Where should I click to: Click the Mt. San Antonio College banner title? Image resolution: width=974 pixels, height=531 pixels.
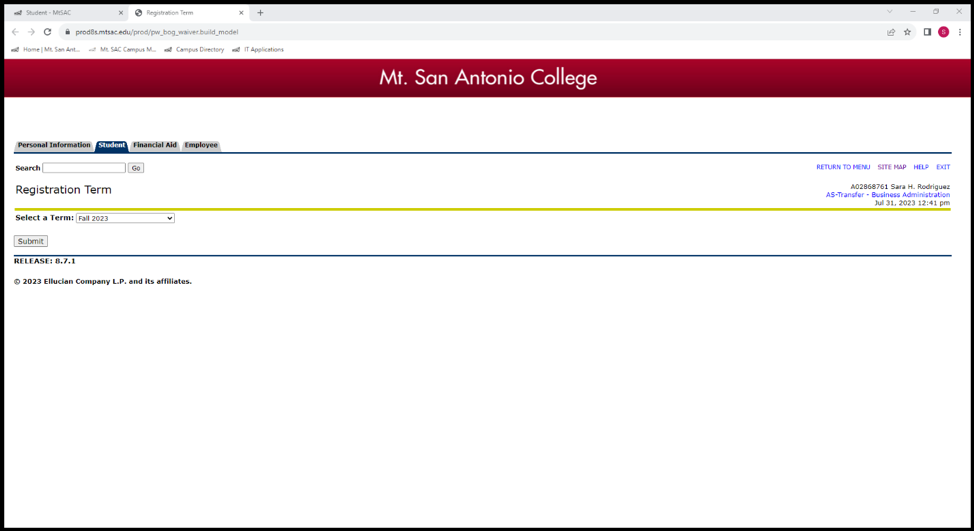[x=488, y=78]
